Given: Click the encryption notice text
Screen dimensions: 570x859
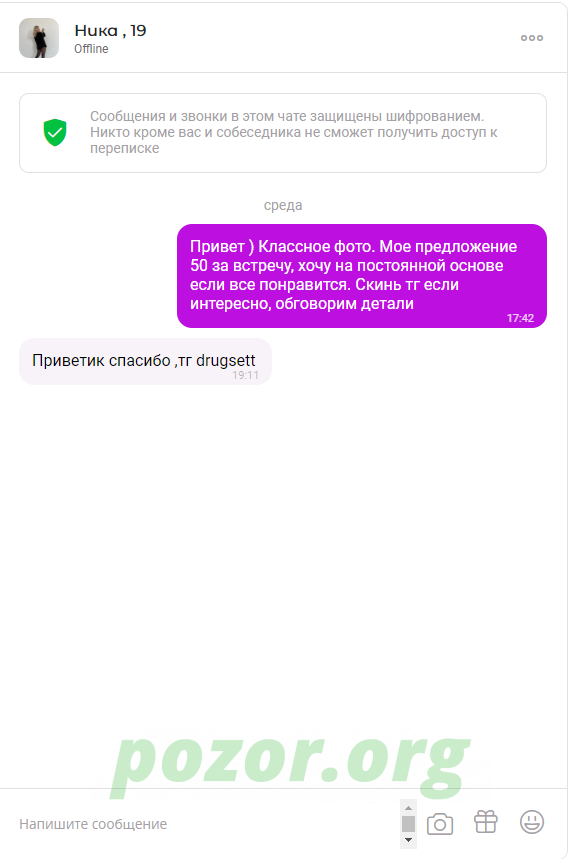Looking at the screenshot, I should coord(294,132).
